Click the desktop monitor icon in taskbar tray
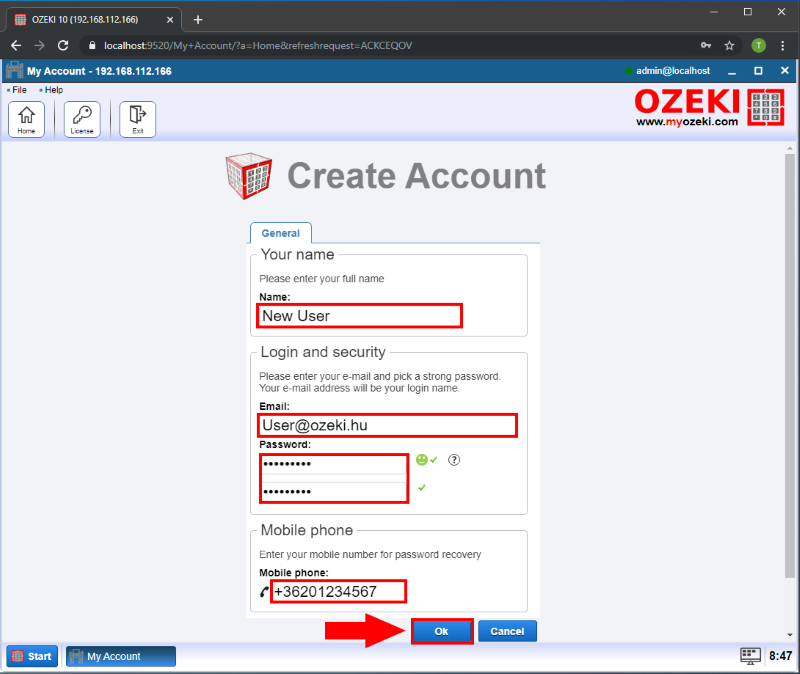Screen dimensions: 800x674 (x=750, y=656)
